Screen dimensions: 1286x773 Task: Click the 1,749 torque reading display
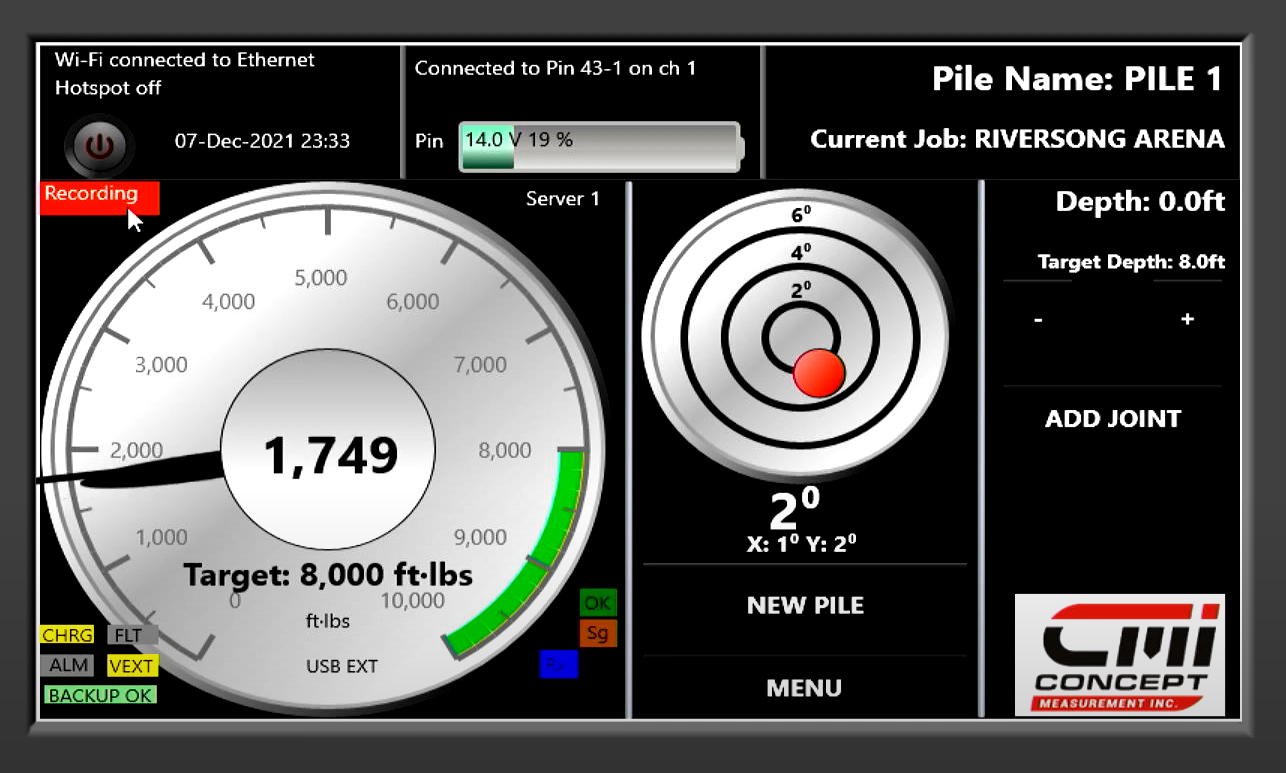[329, 456]
